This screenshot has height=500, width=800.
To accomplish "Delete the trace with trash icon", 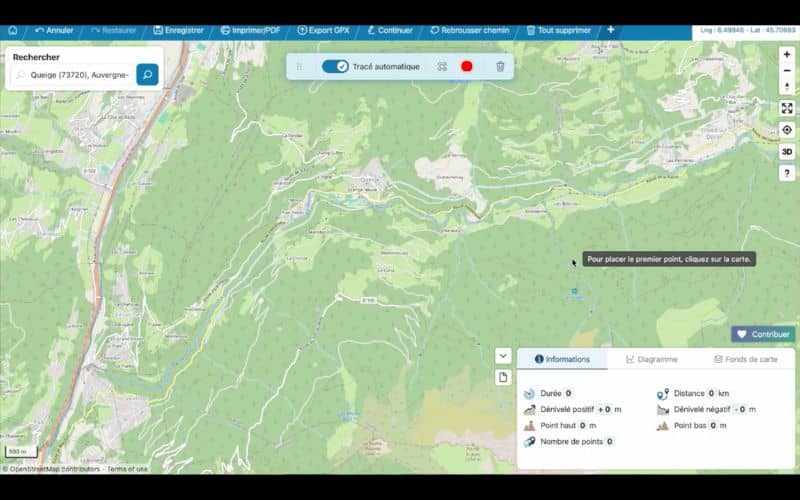I will click(x=500, y=66).
